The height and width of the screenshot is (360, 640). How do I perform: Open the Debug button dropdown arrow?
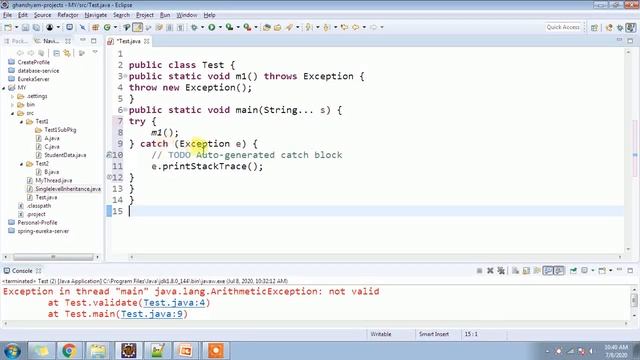(x=202, y=27)
